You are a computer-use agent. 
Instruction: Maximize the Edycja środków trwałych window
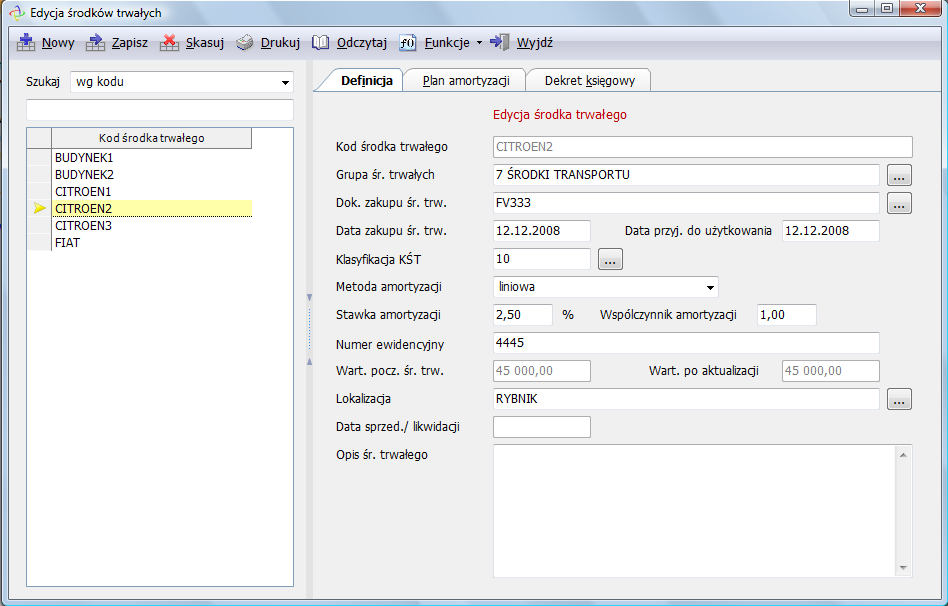887,8
